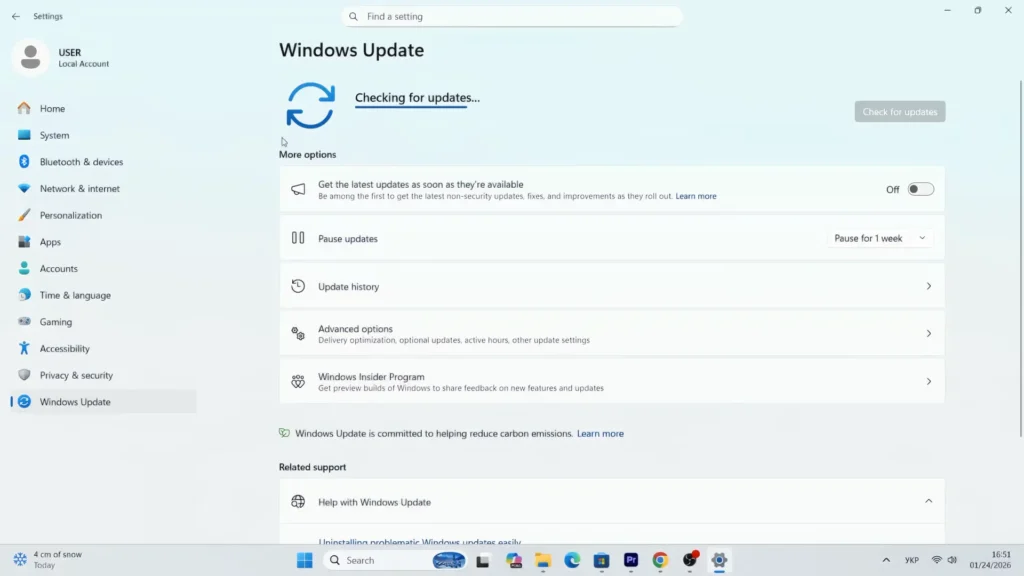This screenshot has width=1024, height=576.
Task: Open File Explorer from the taskbar
Action: [543, 560]
